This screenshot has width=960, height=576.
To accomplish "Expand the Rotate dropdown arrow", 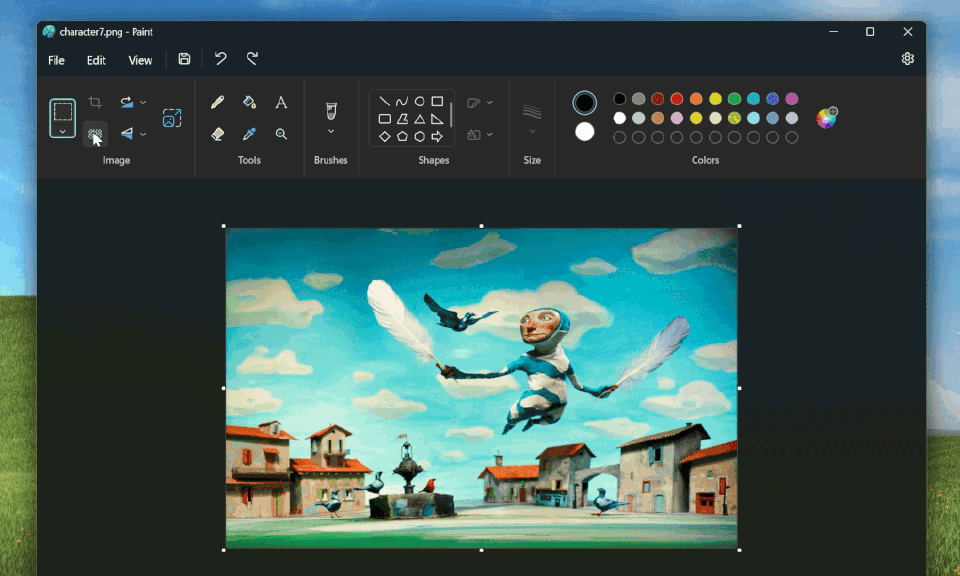I will pyautogui.click(x=143, y=102).
